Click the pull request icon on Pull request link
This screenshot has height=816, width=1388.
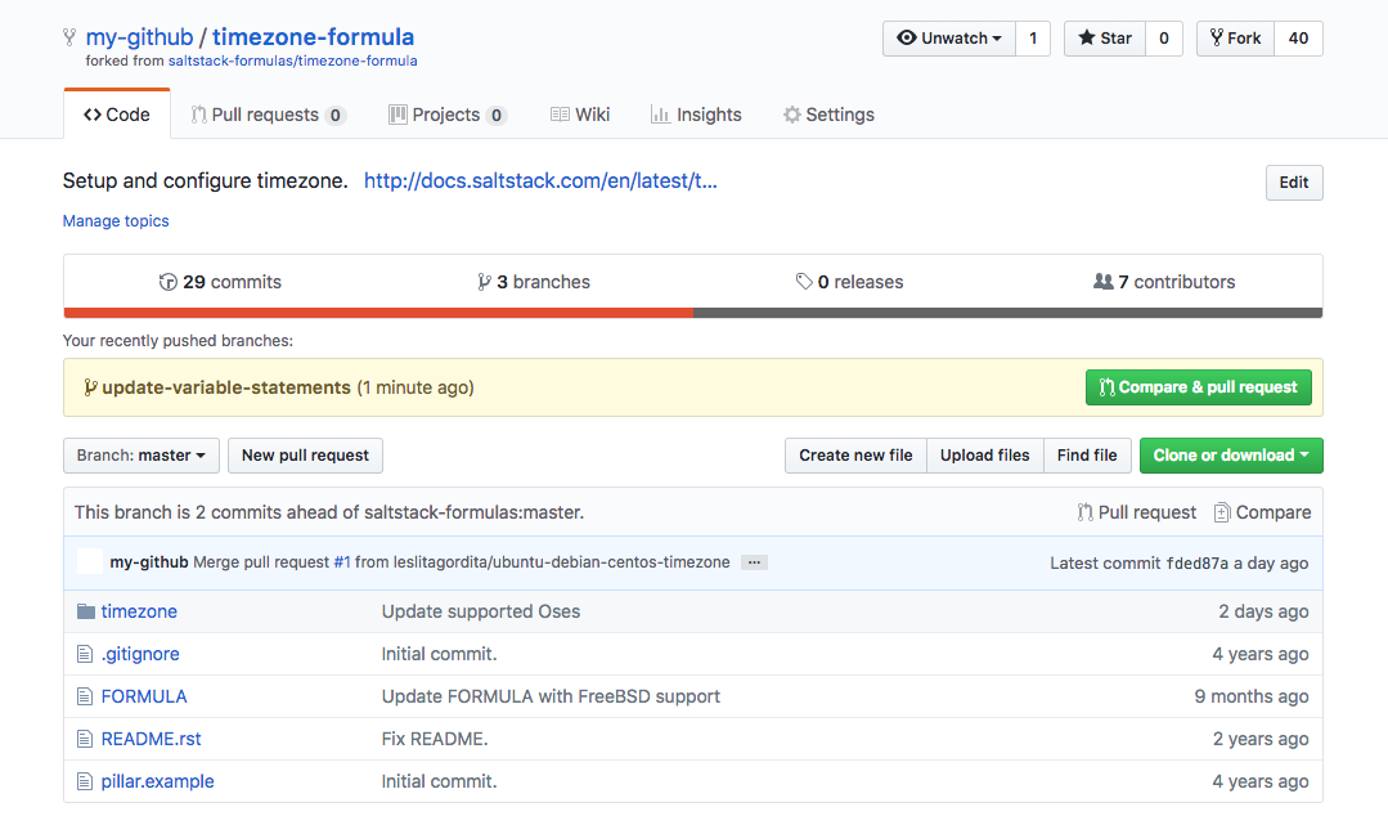coord(1084,511)
